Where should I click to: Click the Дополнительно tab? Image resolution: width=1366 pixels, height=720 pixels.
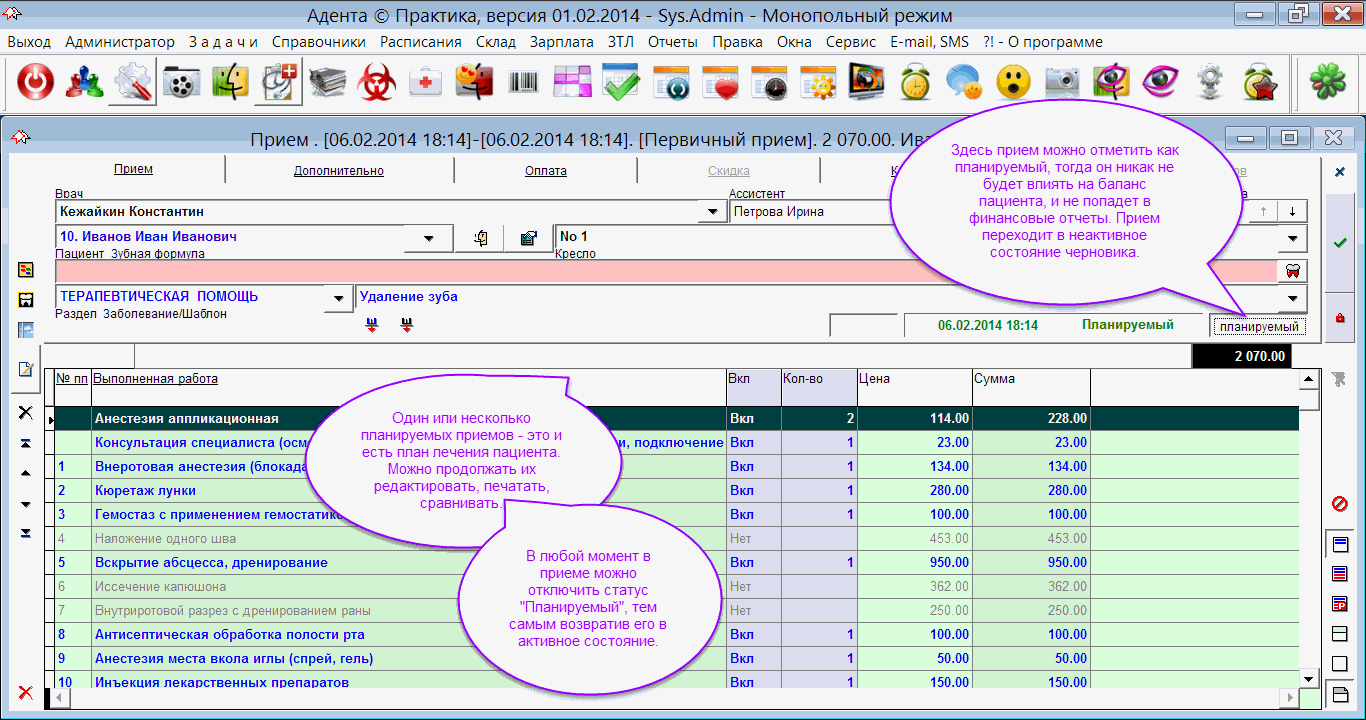point(338,171)
